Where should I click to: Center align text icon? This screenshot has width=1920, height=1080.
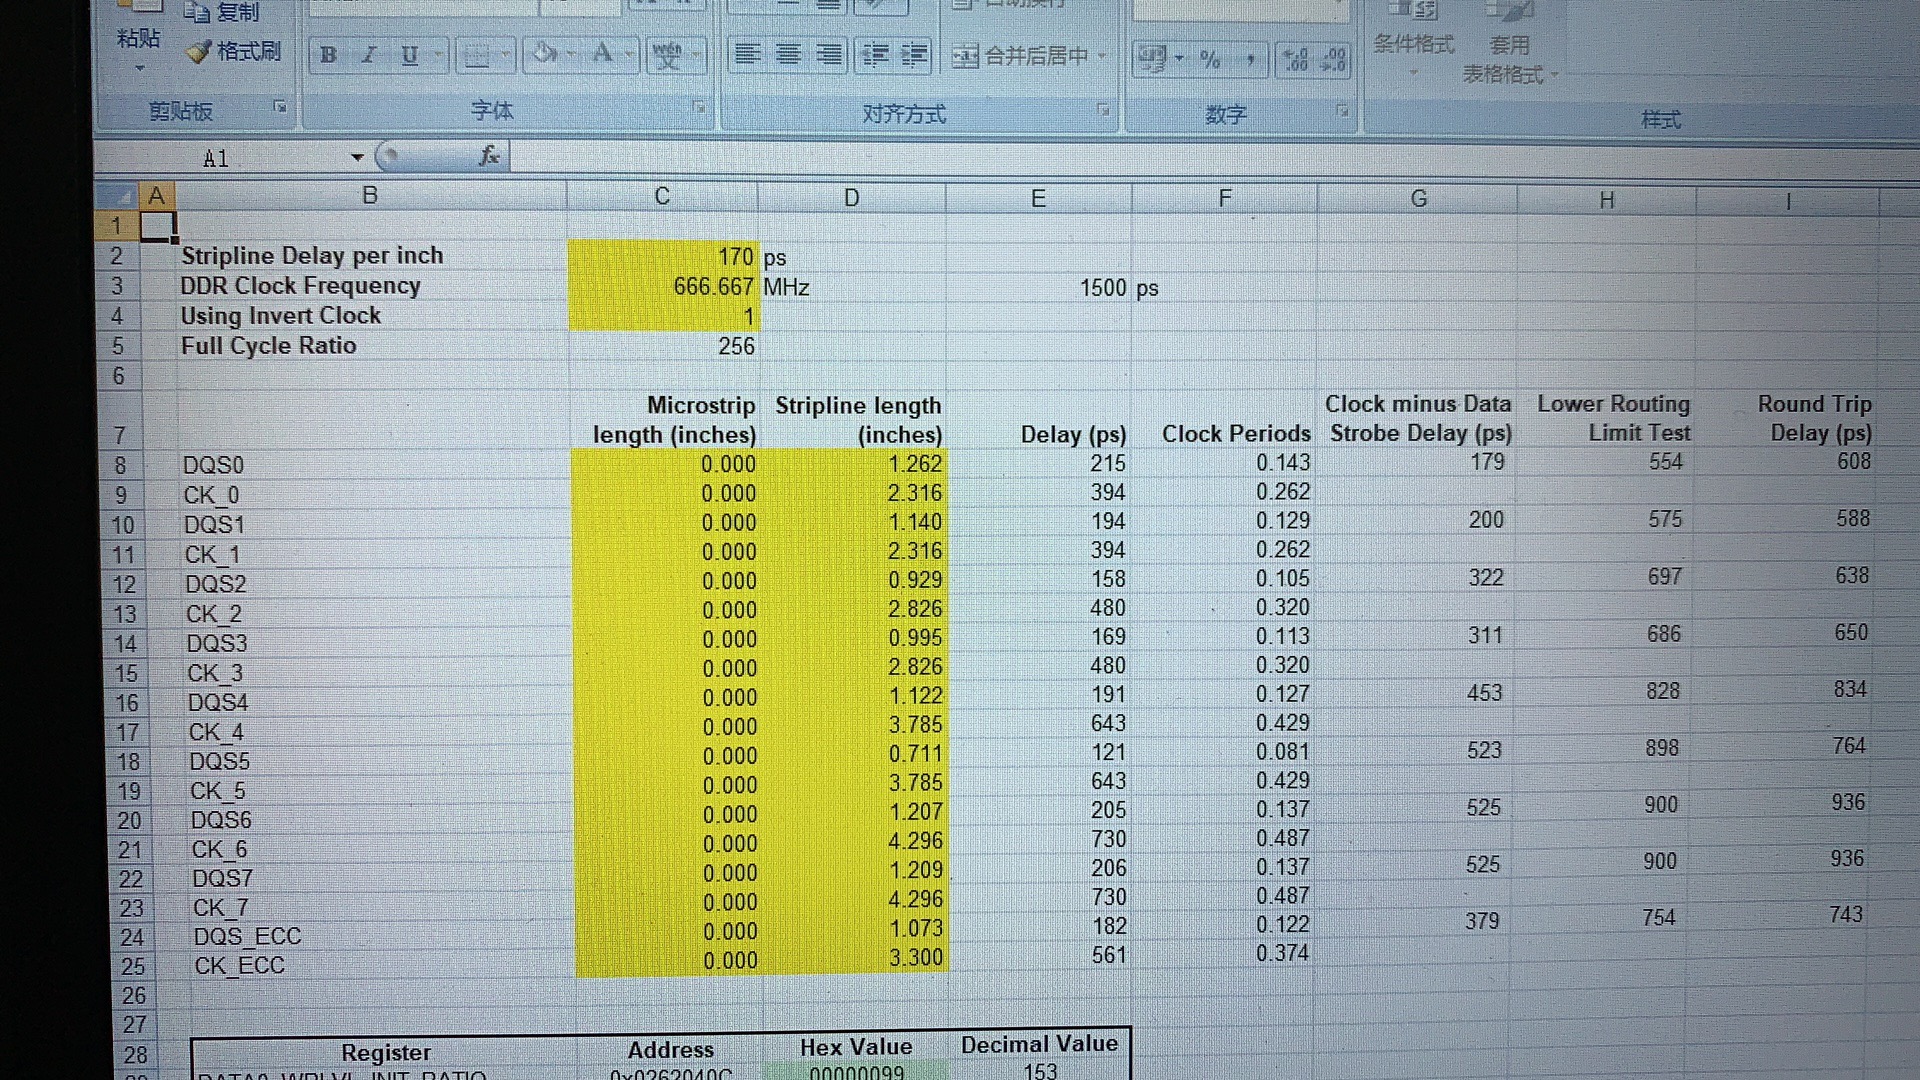(788, 54)
